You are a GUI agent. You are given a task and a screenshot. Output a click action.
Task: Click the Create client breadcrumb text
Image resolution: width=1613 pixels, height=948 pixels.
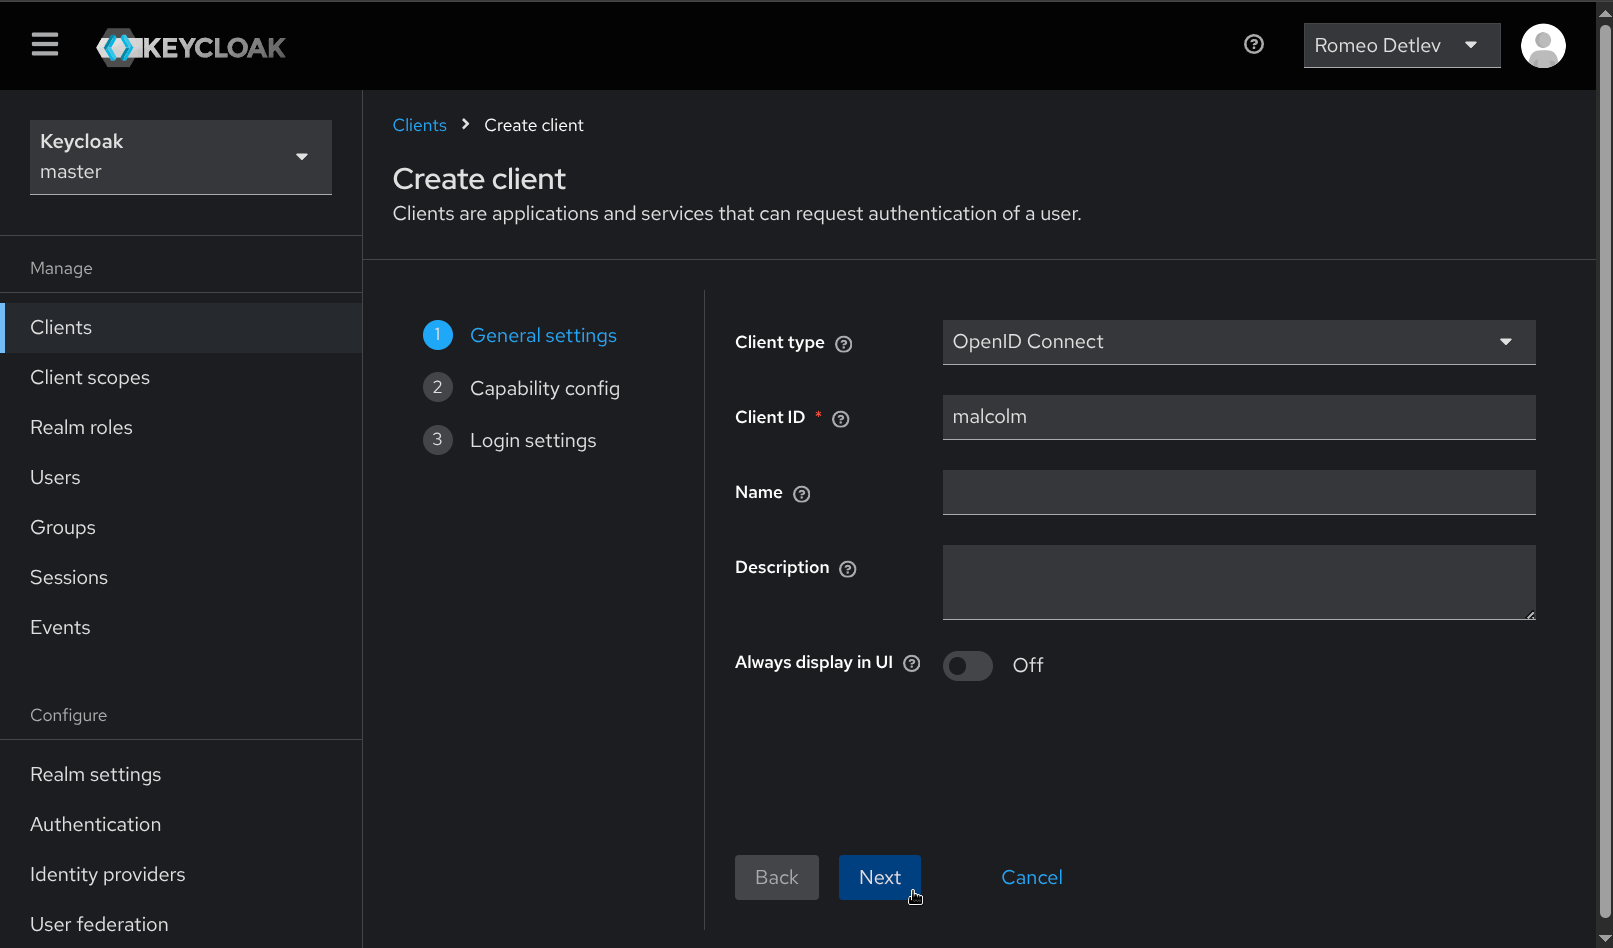[x=534, y=125]
